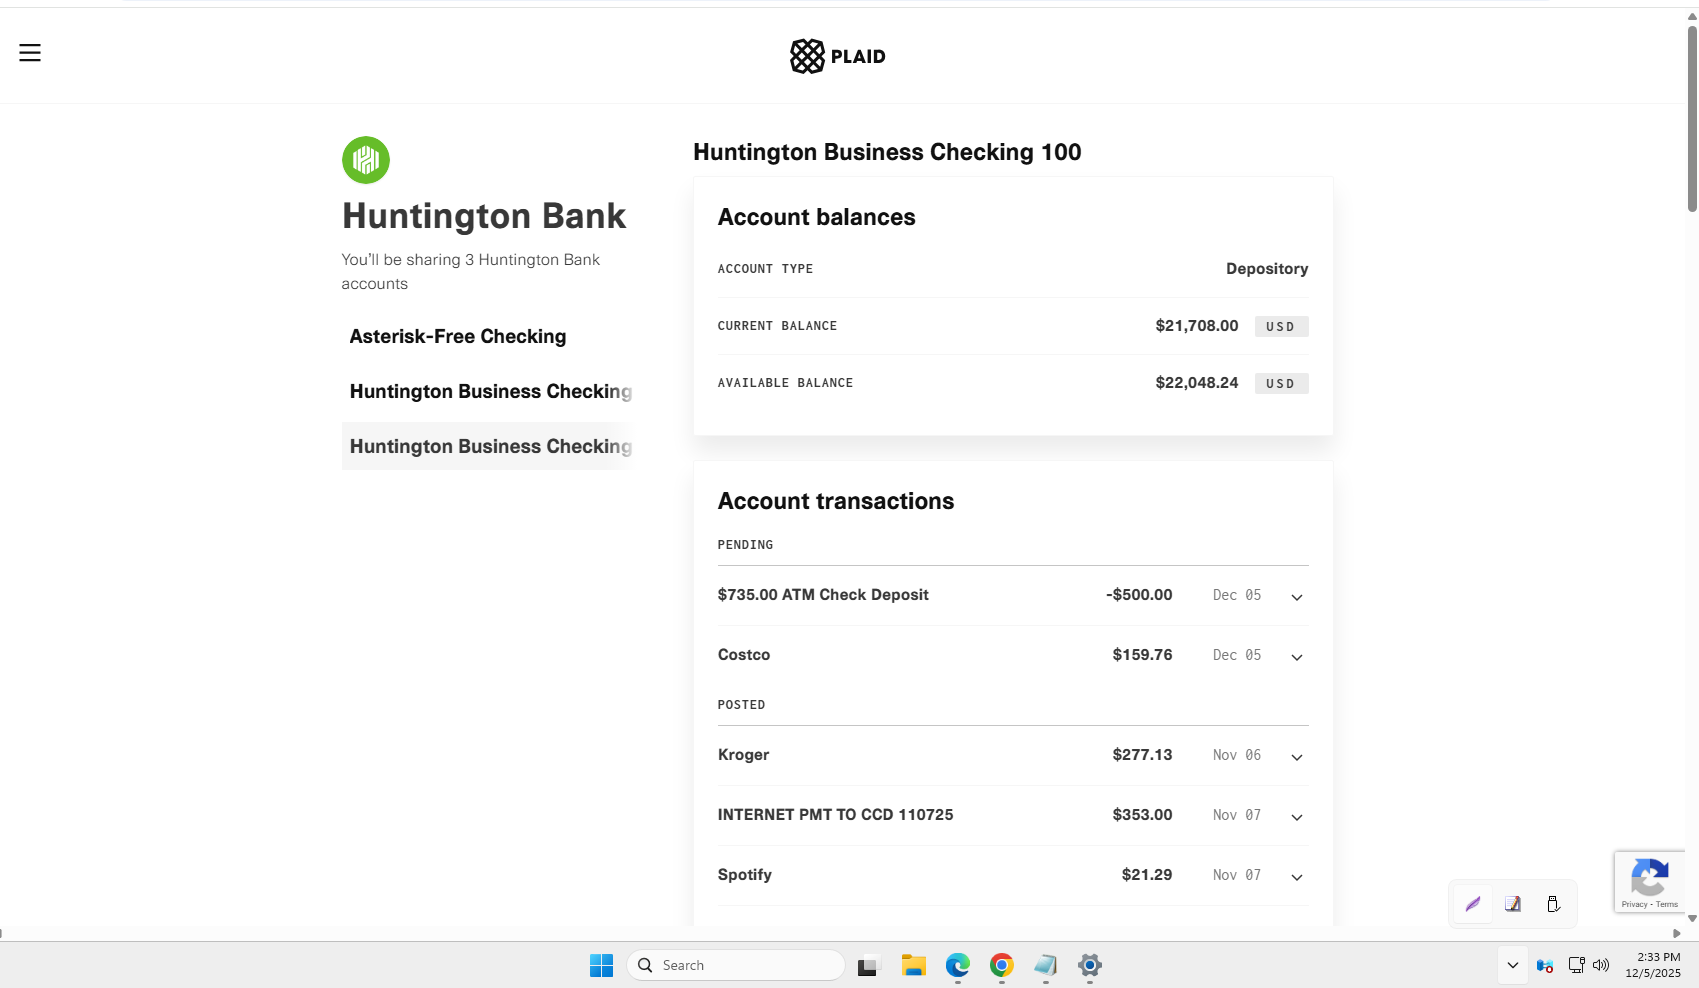Expand the Costco transaction details
This screenshot has width=1699, height=988.
(x=1296, y=657)
